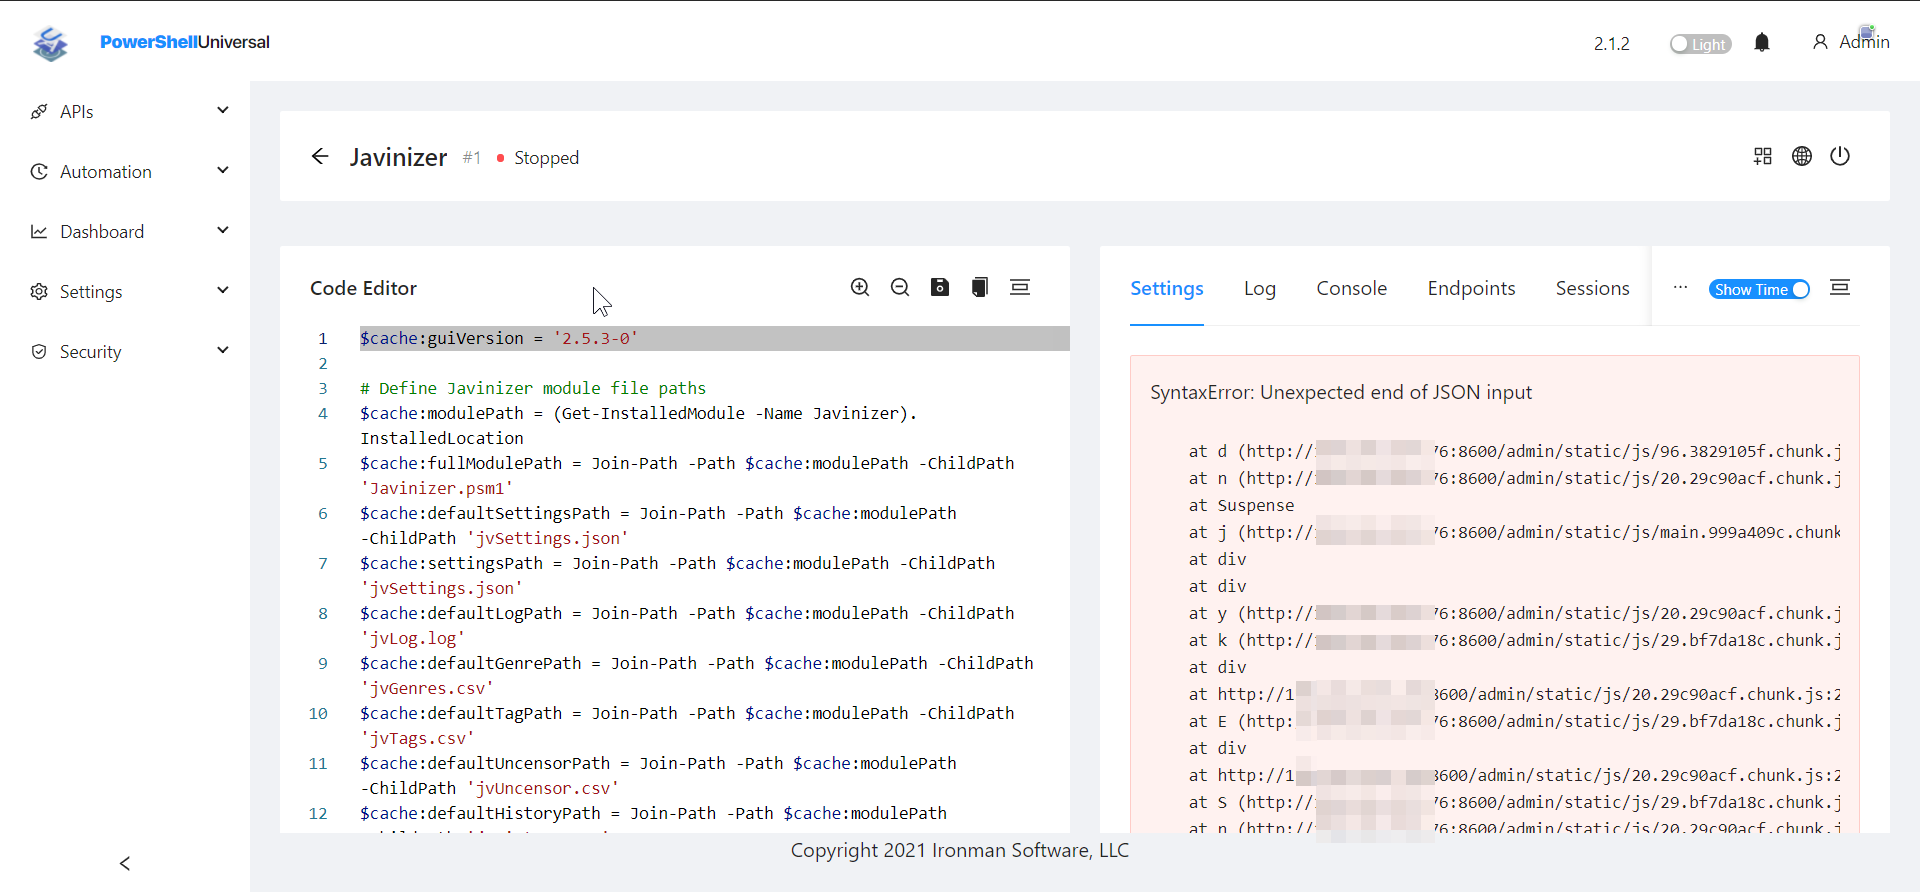The image size is (1920, 892).
Task: Click the power icon to start dashboard
Action: (x=1840, y=156)
